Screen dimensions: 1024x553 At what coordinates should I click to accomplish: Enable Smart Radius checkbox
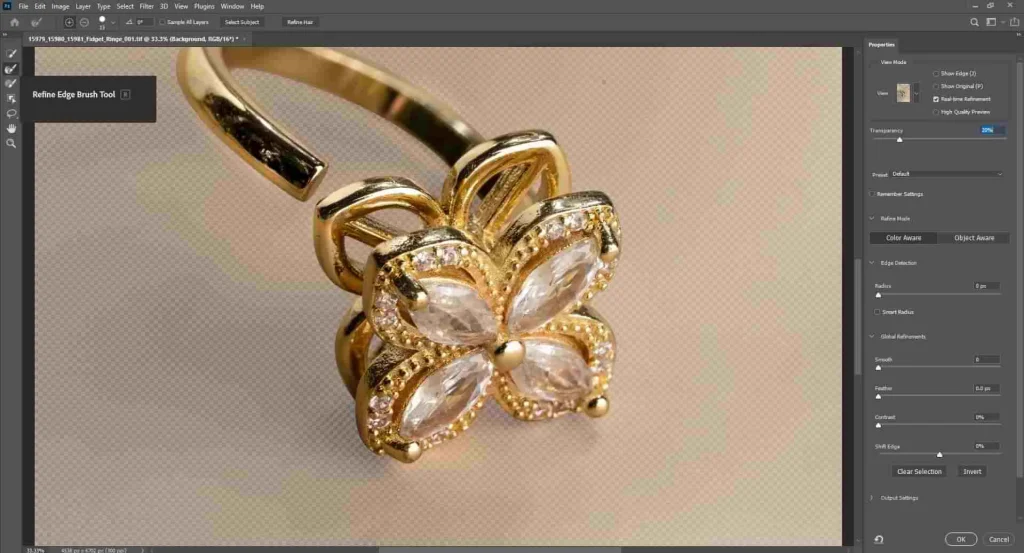(877, 312)
